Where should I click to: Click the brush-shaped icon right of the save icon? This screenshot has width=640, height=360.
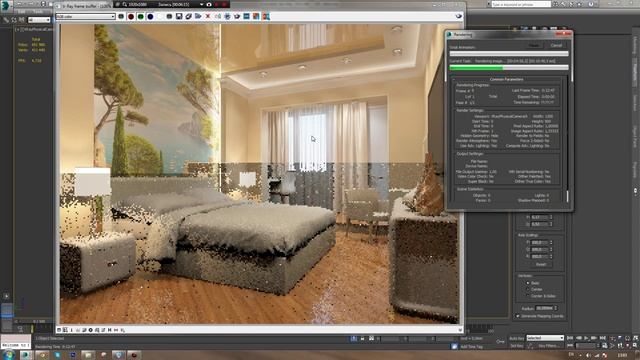pos(189,16)
